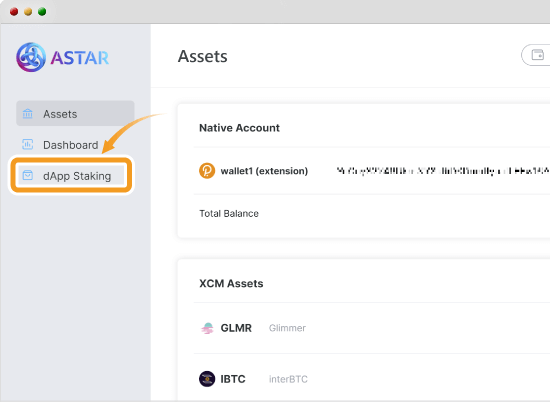Image resolution: width=550 pixels, height=402 pixels.
Task: Click the Glimmer asset name
Action: click(287, 328)
